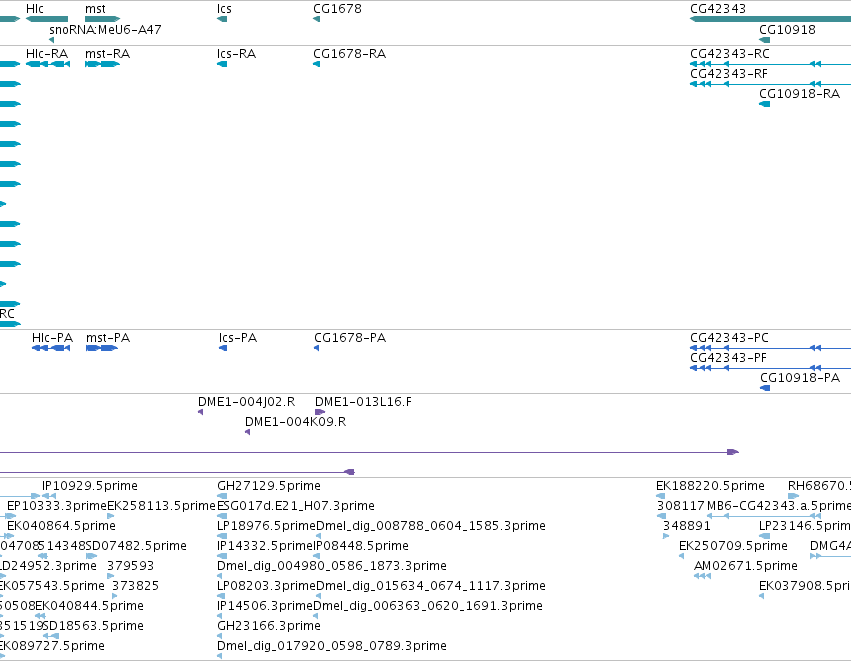Click the CG10918-PA label

pyautogui.click(x=800, y=378)
